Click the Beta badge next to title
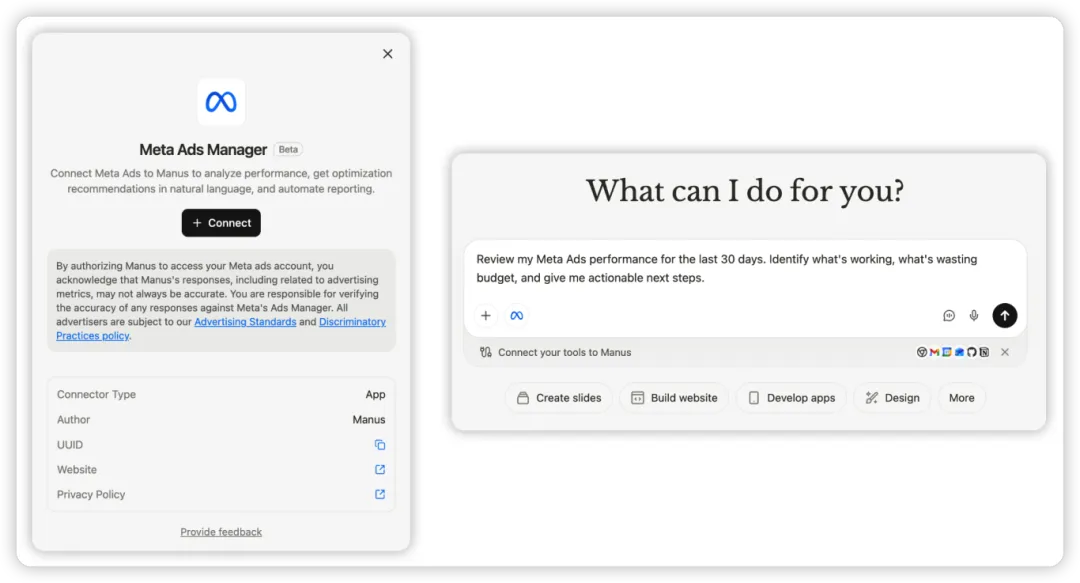The height and width of the screenshot is (583, 1080). (289, 150)
